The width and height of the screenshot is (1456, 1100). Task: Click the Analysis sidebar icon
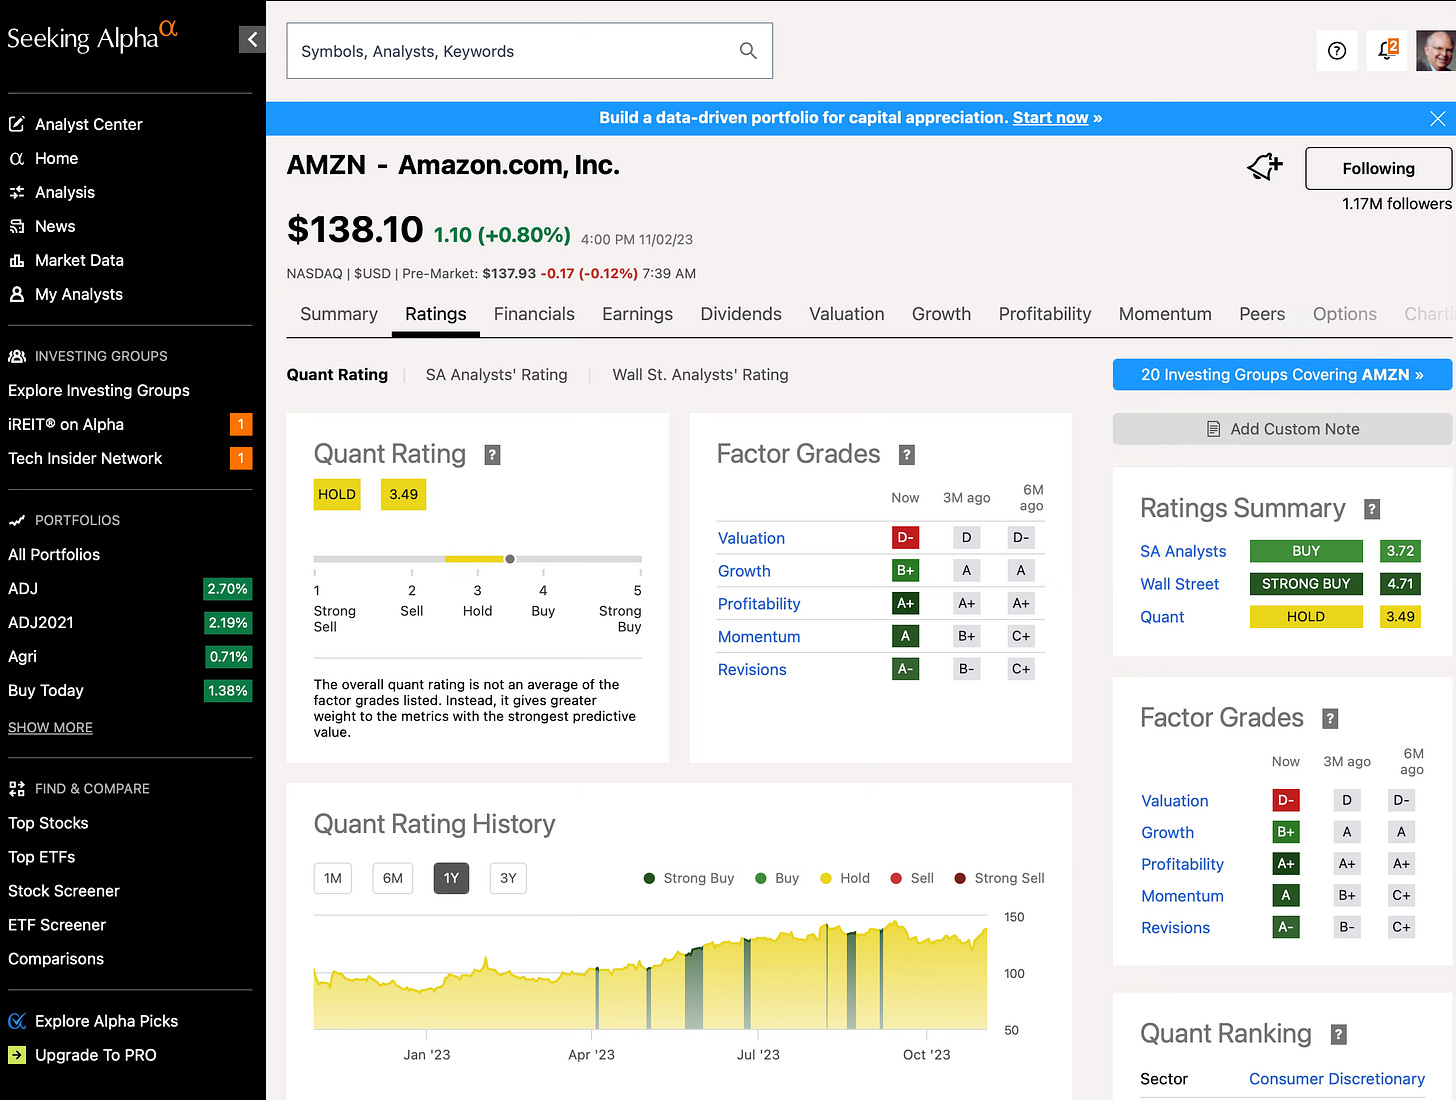point(17,192)
